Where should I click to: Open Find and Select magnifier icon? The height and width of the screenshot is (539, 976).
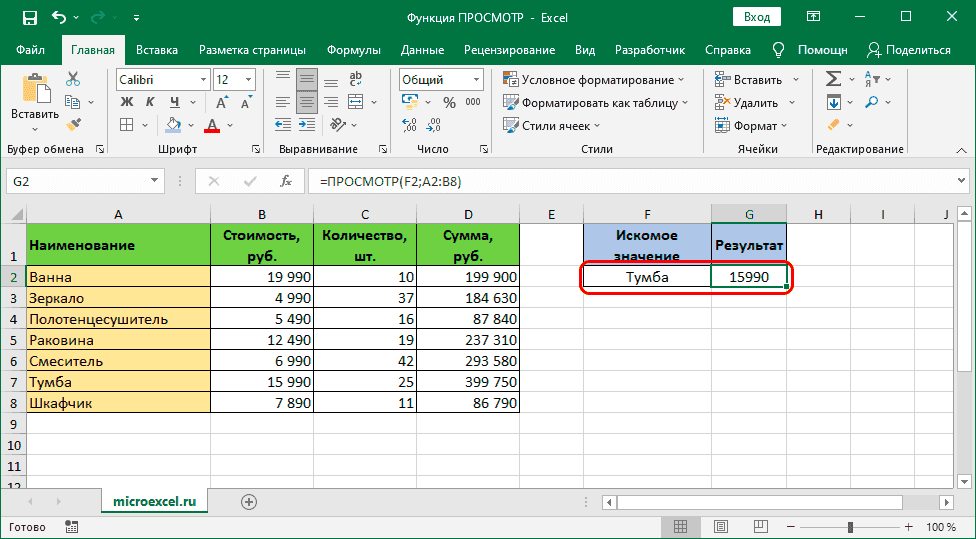pyautogui.click(x=872, y=103)
